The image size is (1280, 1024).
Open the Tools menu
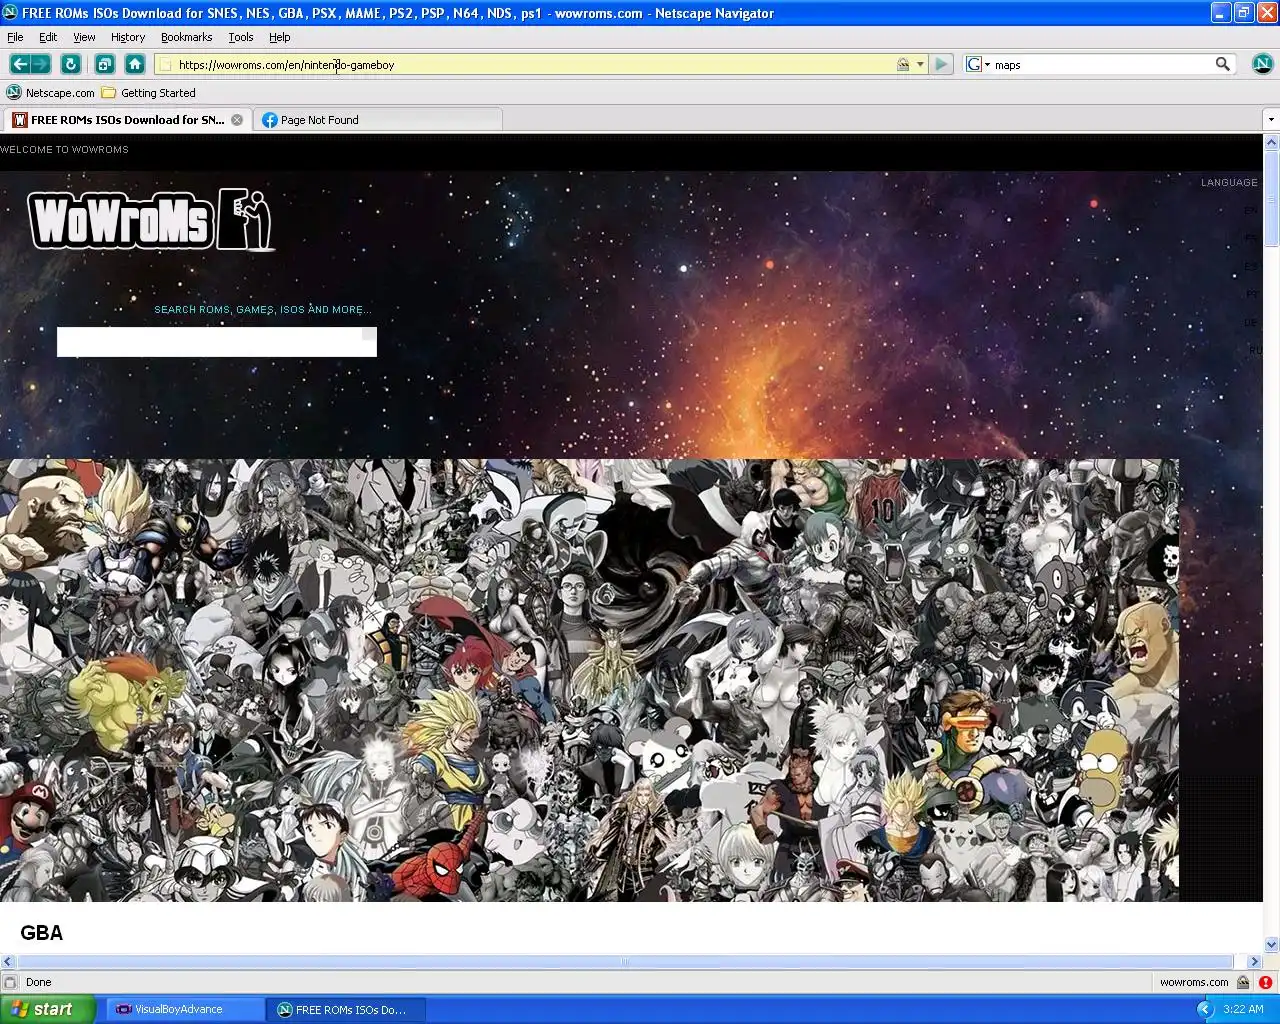tap(241, 37)
